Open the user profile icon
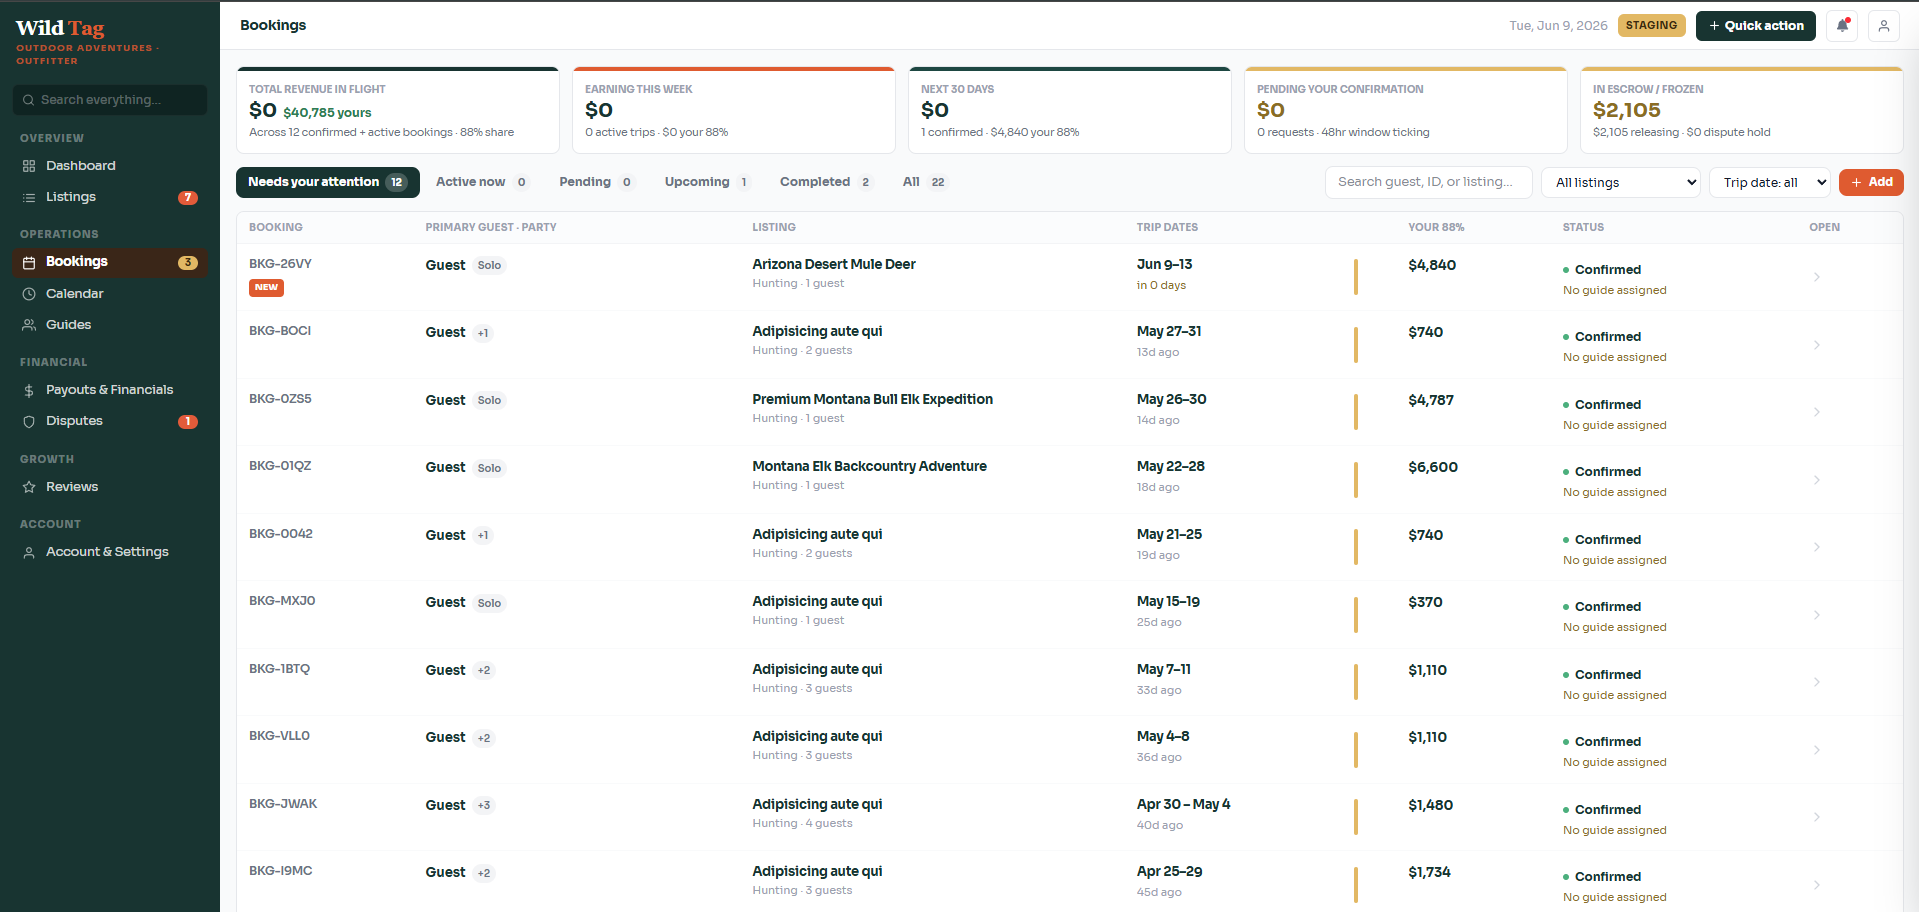This screenshot has width=1919, height=912. pos(1884,26)
